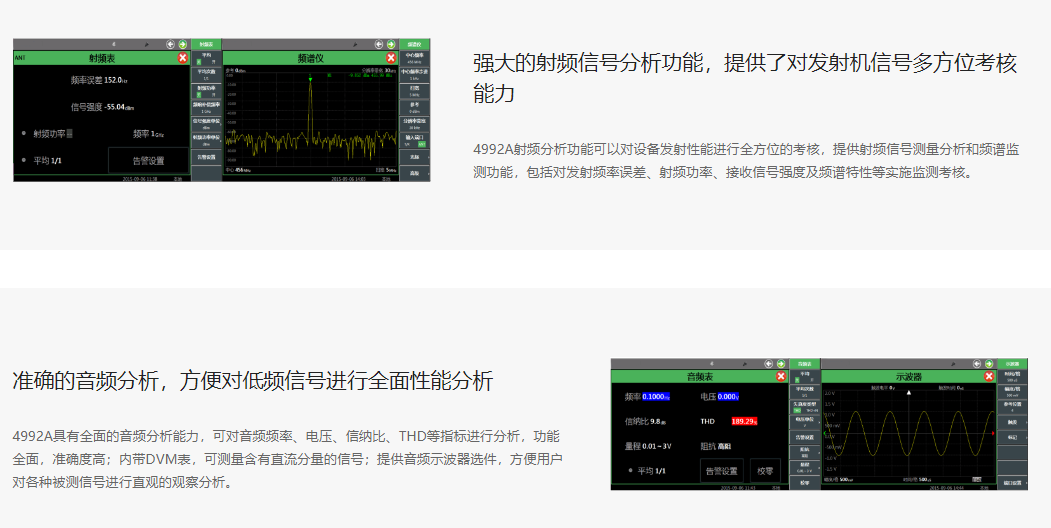Click the red-highlighted THD value in 音频表

[745, 422]
